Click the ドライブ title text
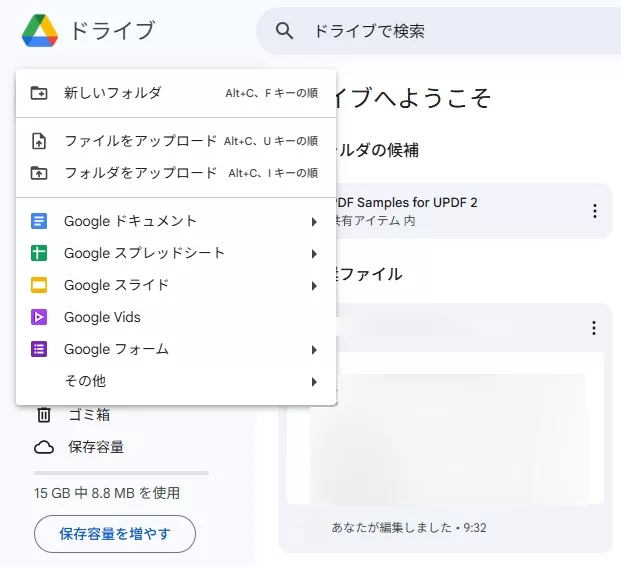This screenshot has height=567, width=621. click(x=113, y=30)
